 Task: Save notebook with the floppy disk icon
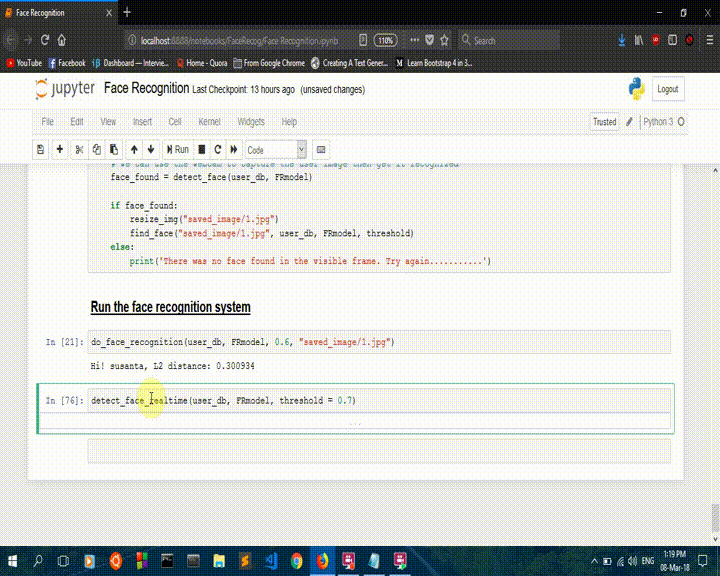tap(40, 150)
